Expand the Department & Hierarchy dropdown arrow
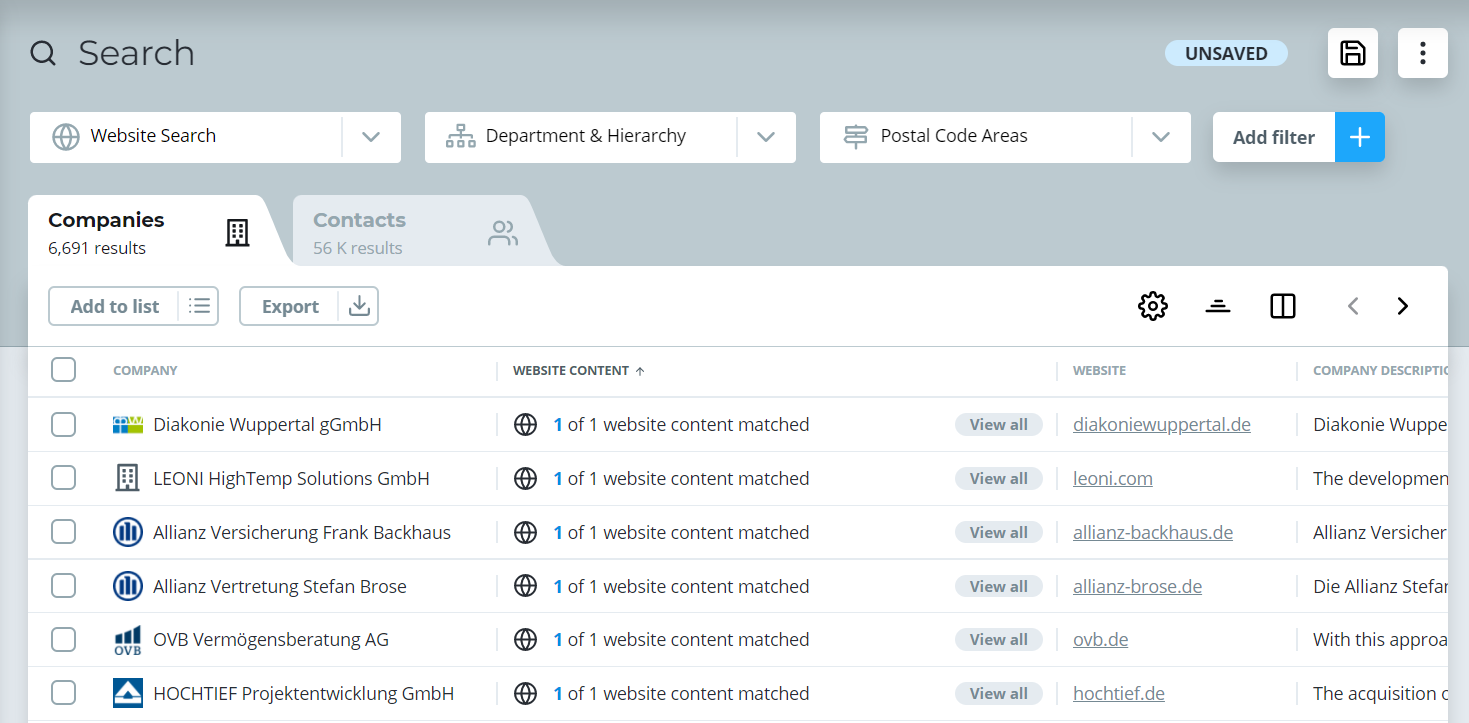The image size is (1469, 723). (766, 137)
